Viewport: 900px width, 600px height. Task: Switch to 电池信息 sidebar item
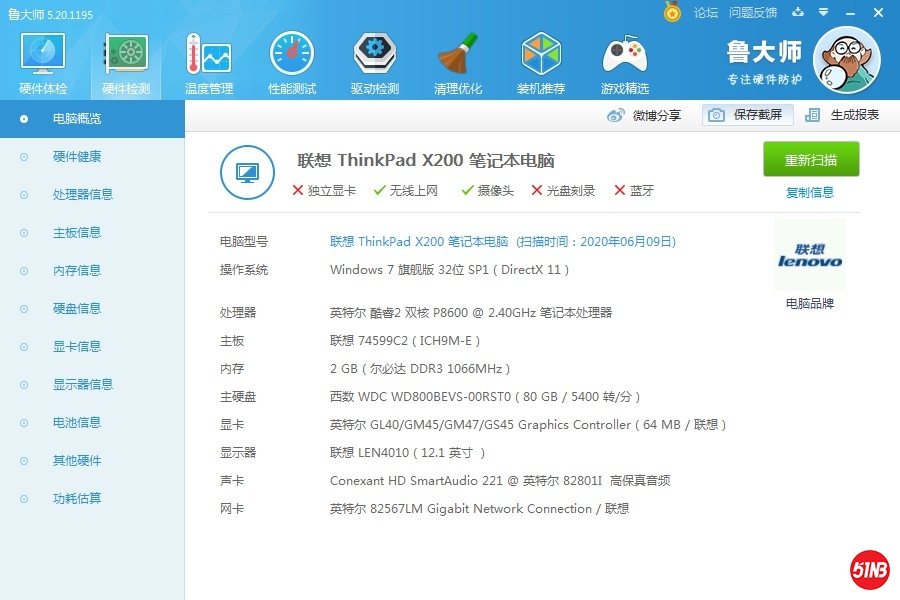point(77,423)
